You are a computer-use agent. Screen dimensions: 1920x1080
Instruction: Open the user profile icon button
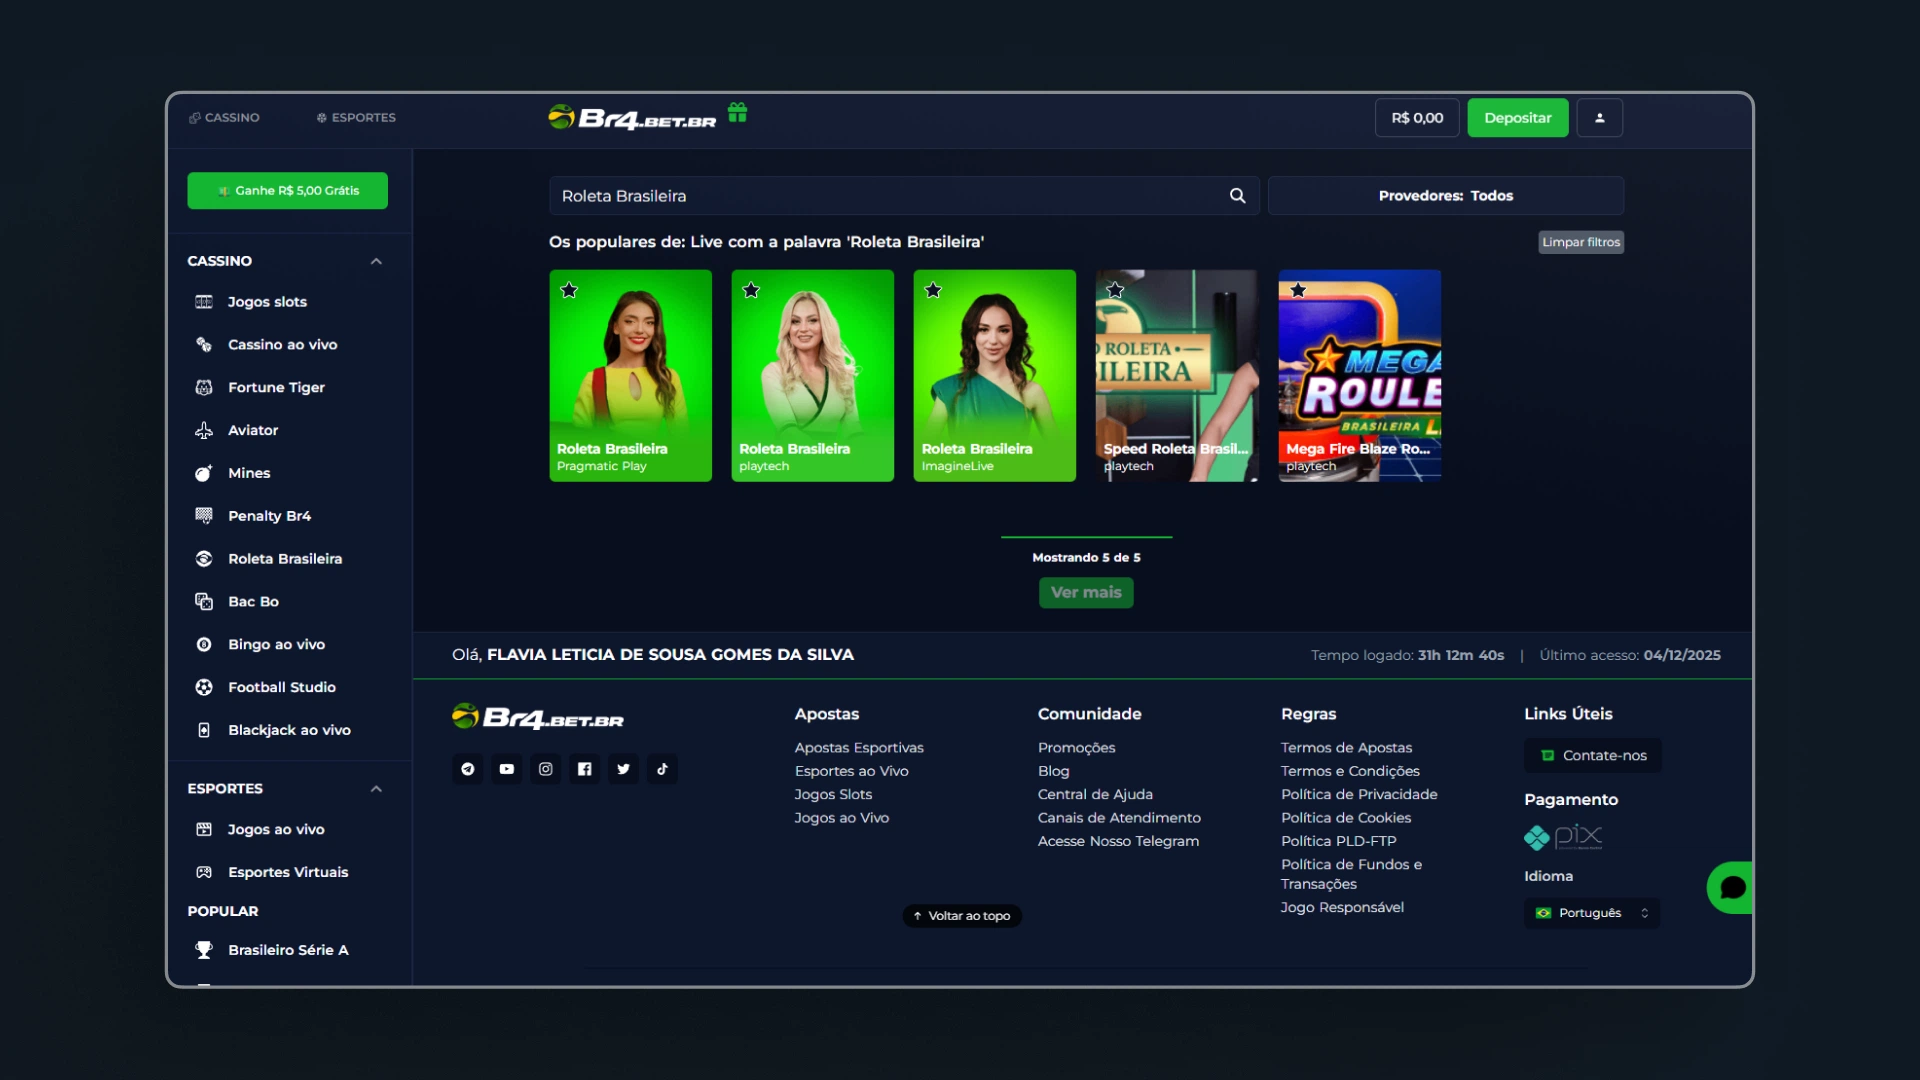[x=1599, y=118]
